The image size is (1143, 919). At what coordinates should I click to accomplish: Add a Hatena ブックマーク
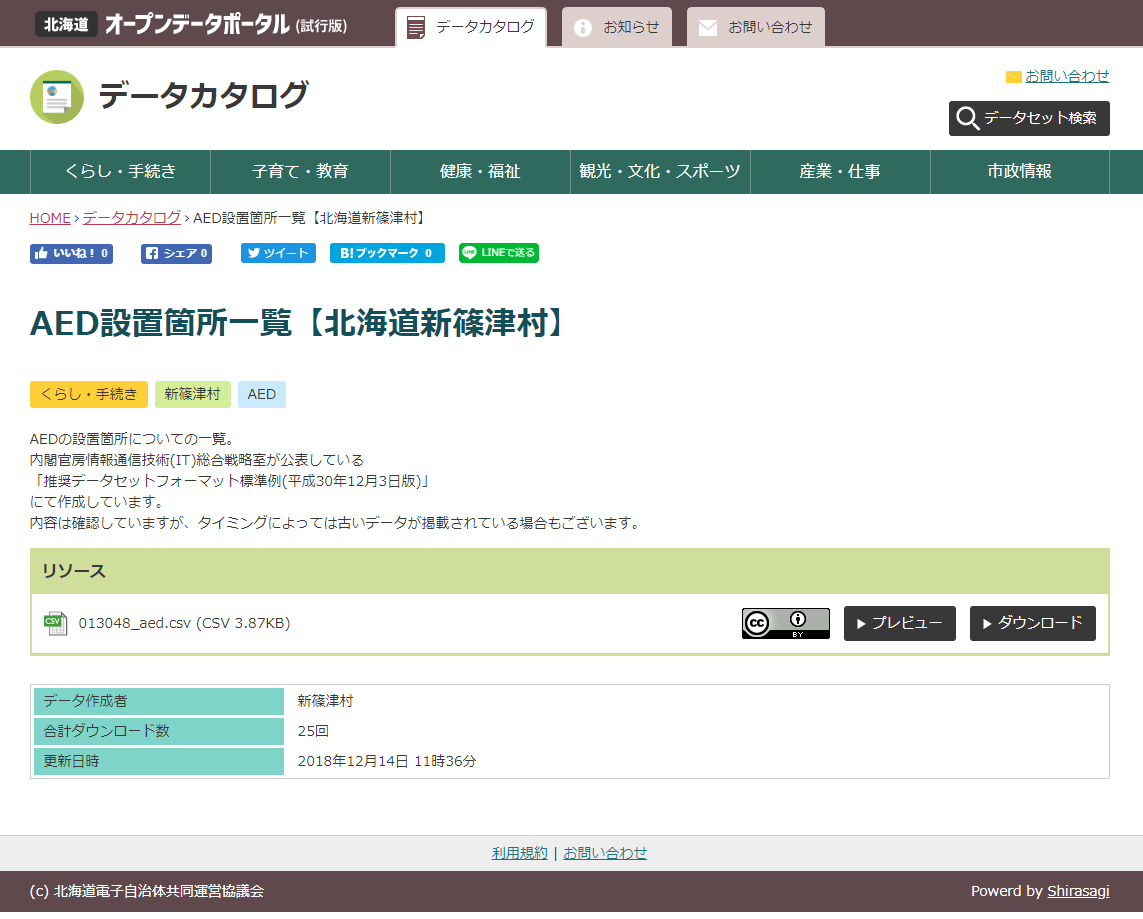386,254
